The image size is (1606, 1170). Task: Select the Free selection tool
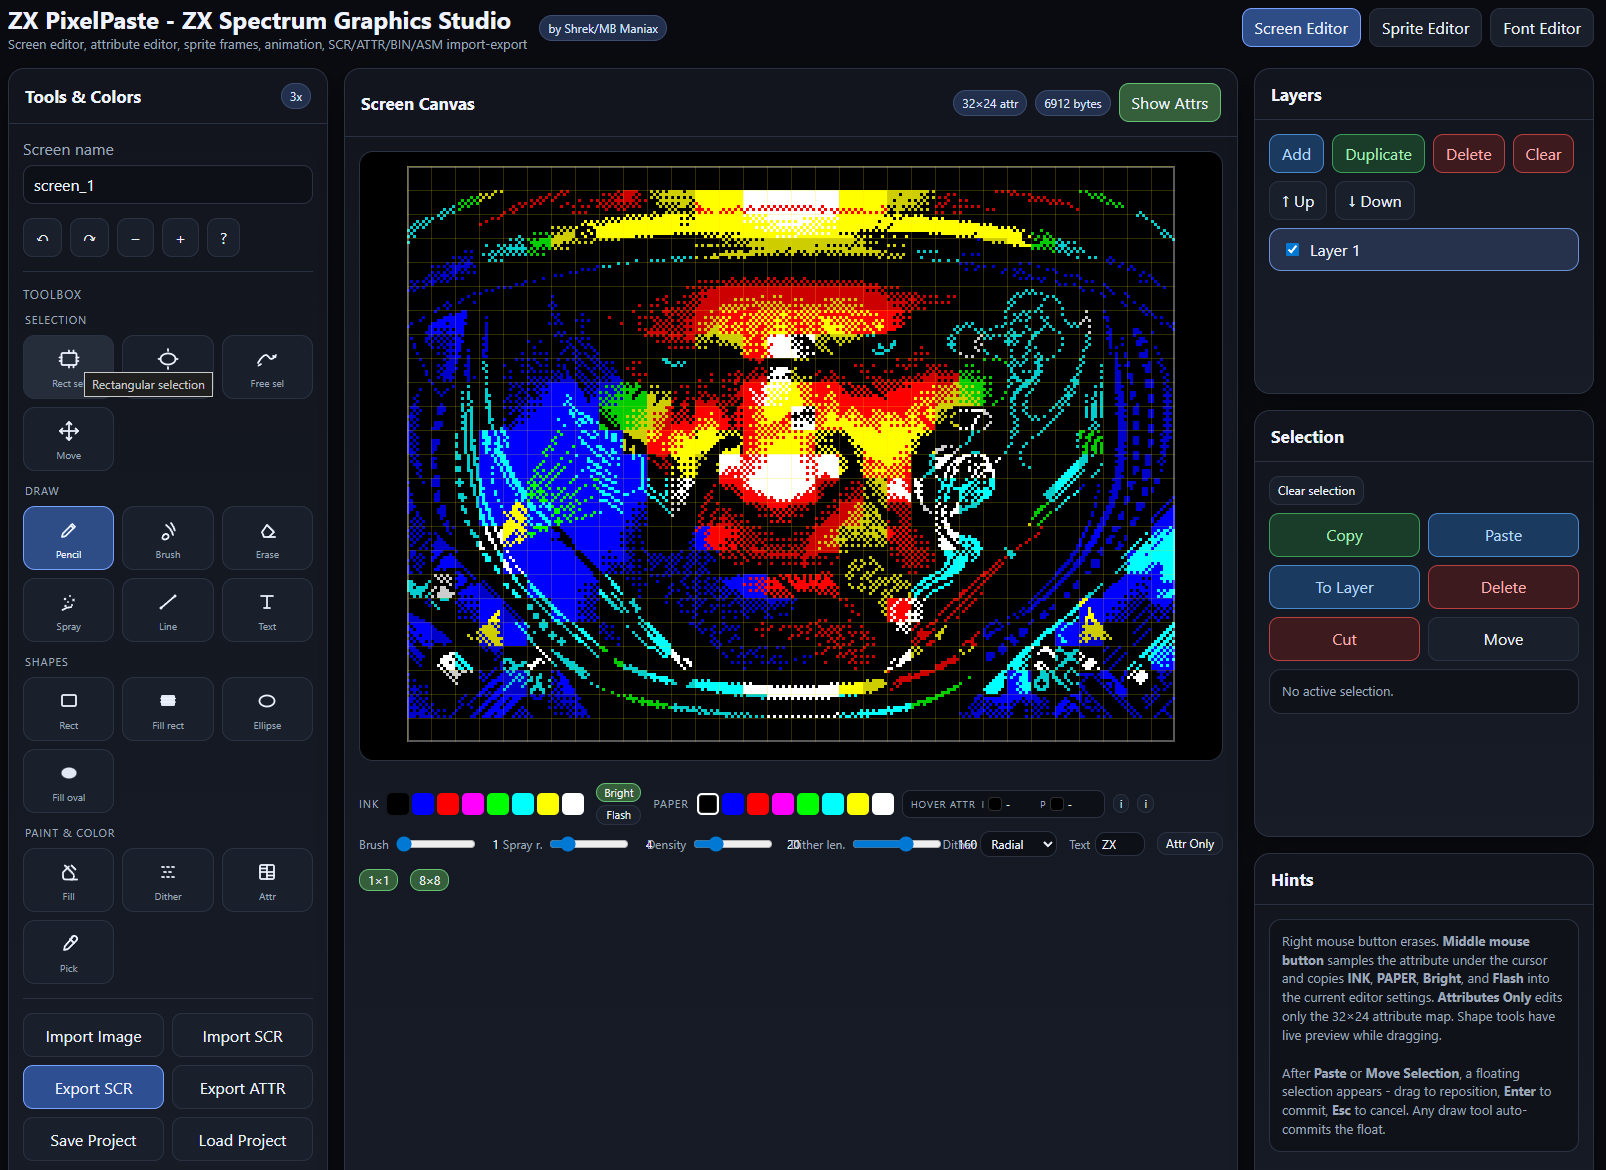pos(267,367)
